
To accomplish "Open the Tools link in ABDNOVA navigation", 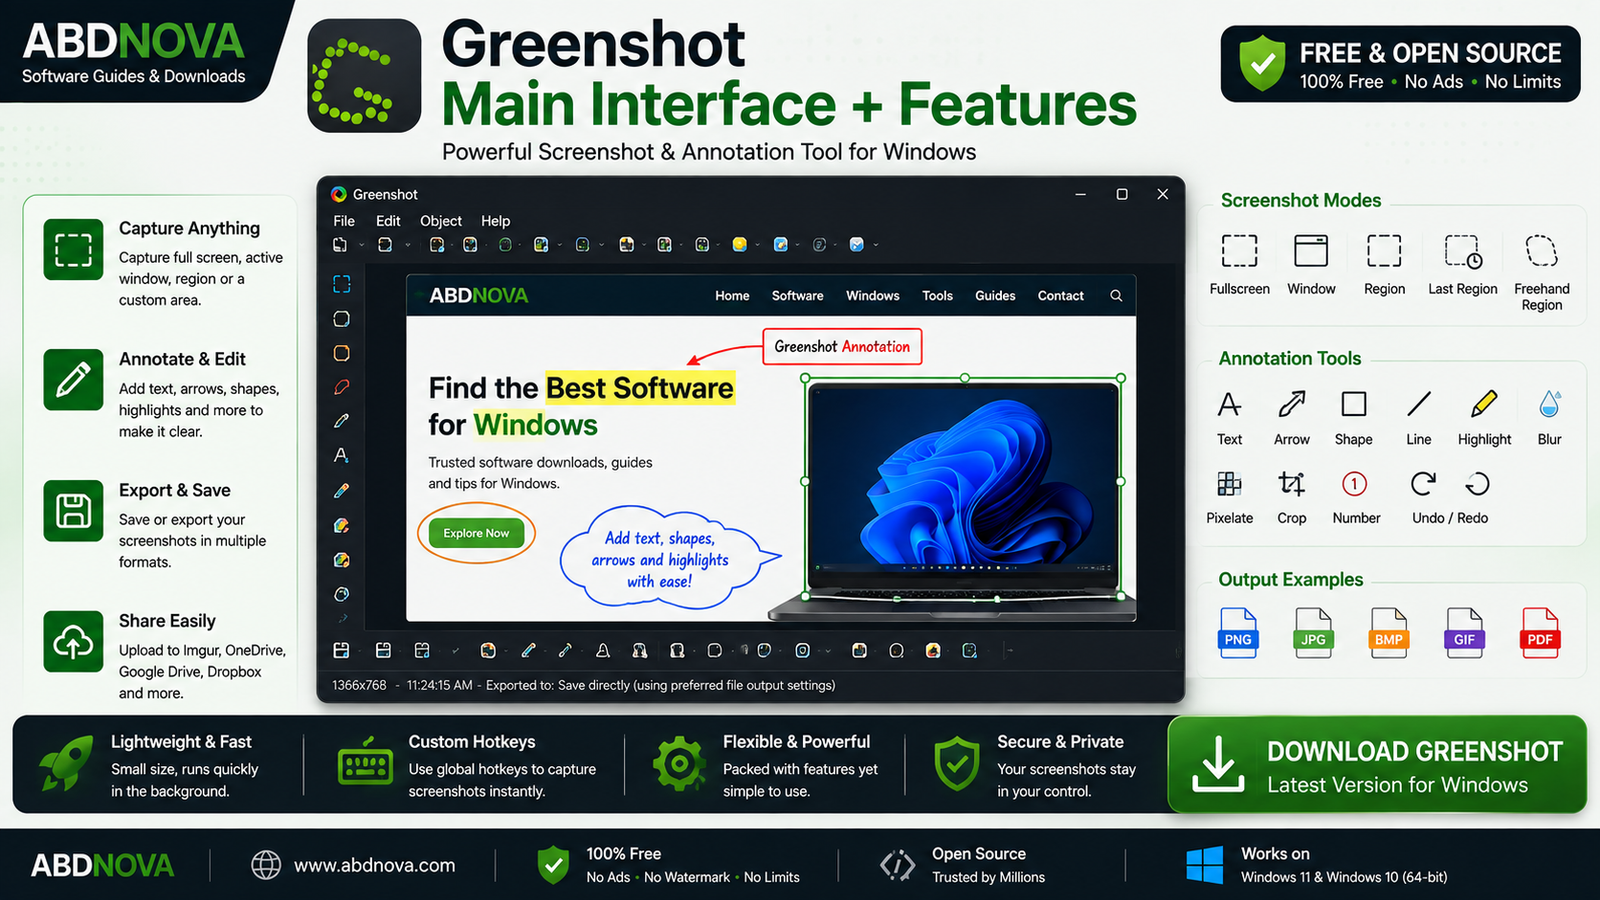I will [937, 296].
